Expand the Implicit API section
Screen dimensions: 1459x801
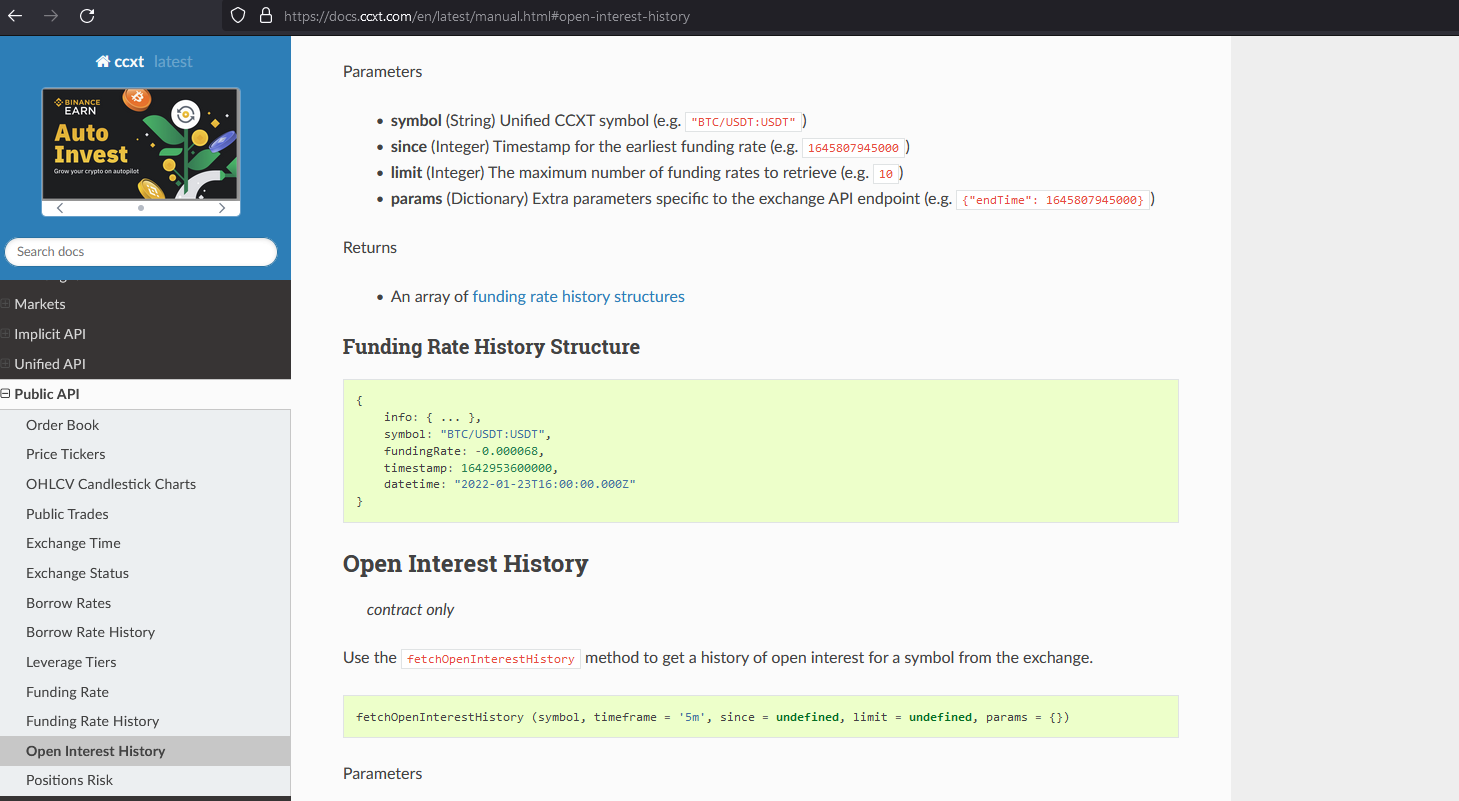click(x=6, y=333)
